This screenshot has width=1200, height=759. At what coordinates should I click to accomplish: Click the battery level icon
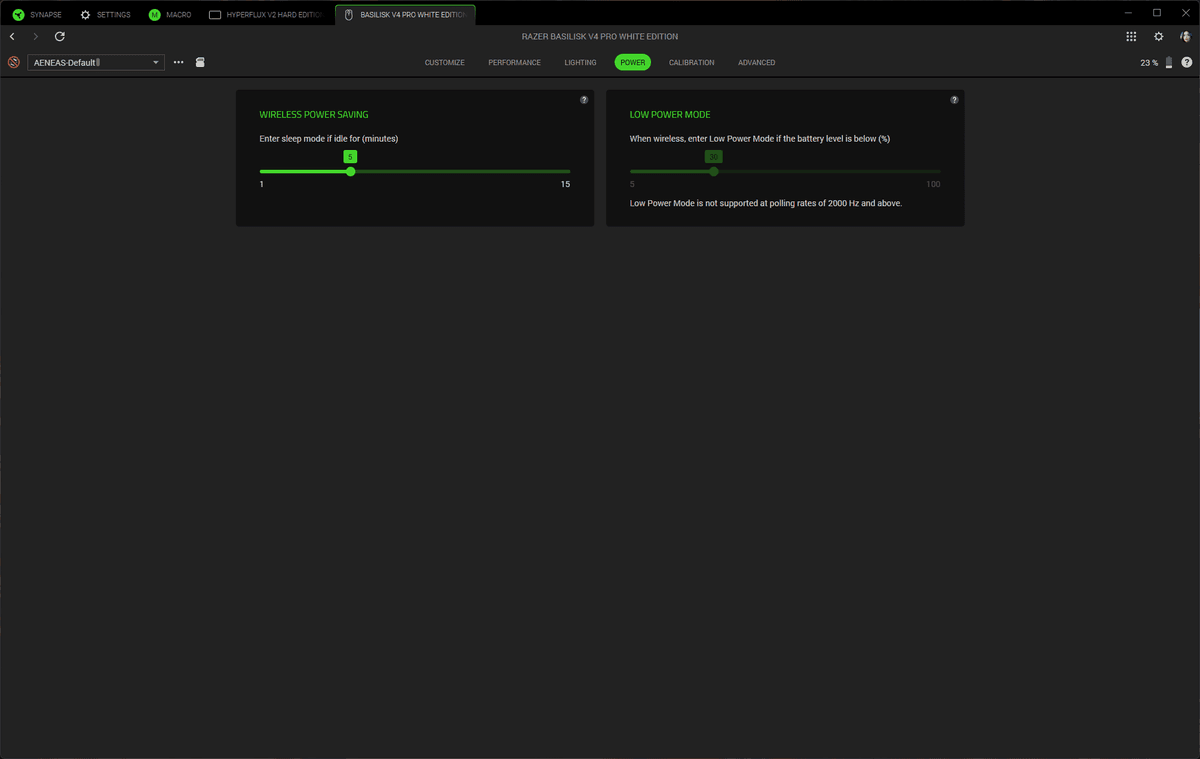(x=1169, y=62)
